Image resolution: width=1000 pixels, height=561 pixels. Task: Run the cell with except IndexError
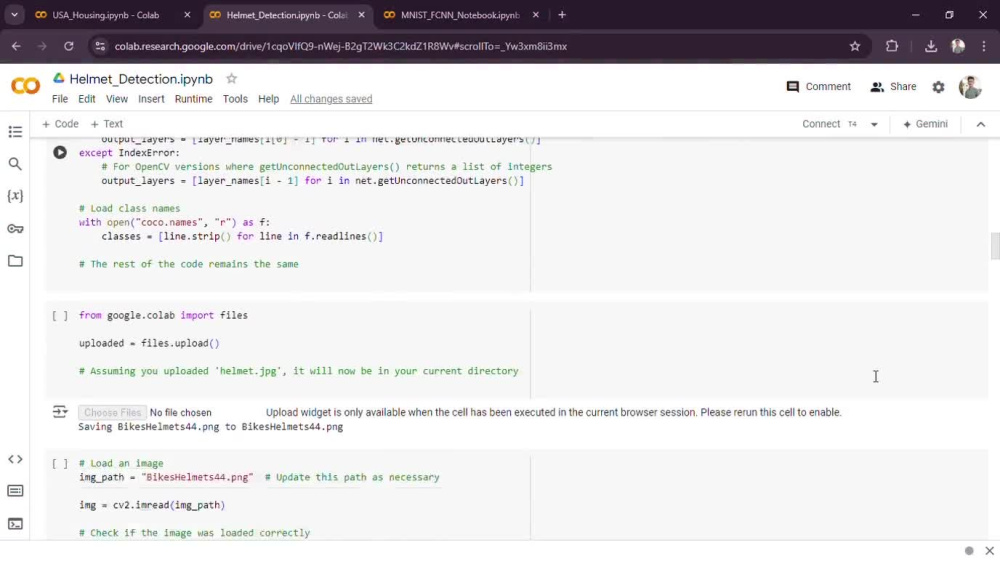click(60, 152)
